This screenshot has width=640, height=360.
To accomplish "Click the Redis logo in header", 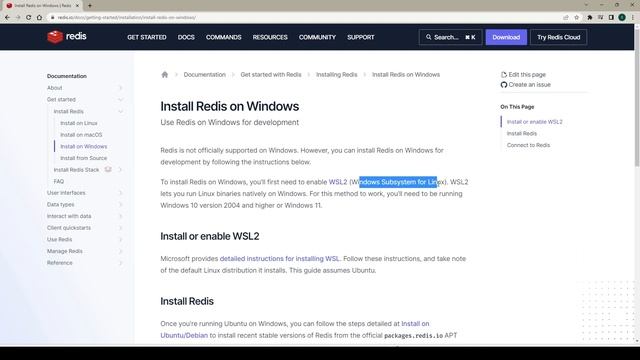I will (x=67, y=37).
